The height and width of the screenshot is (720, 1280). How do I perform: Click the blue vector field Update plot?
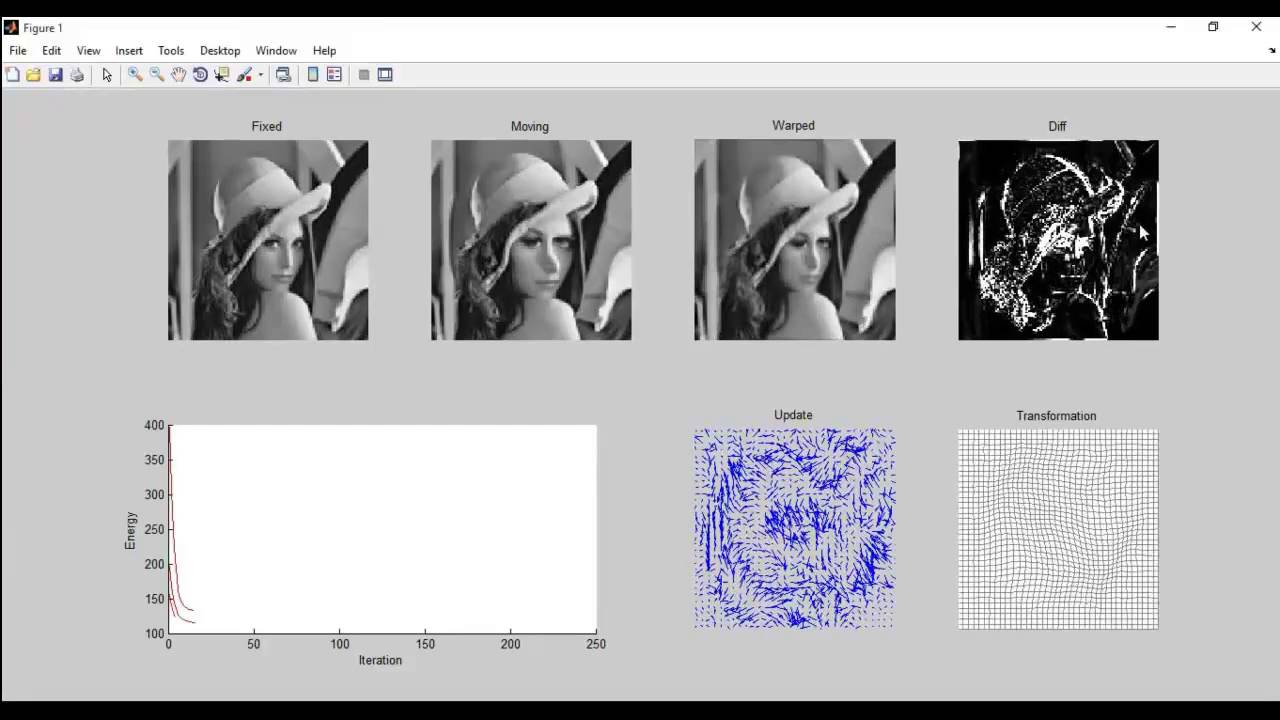(x=795, y=529)
